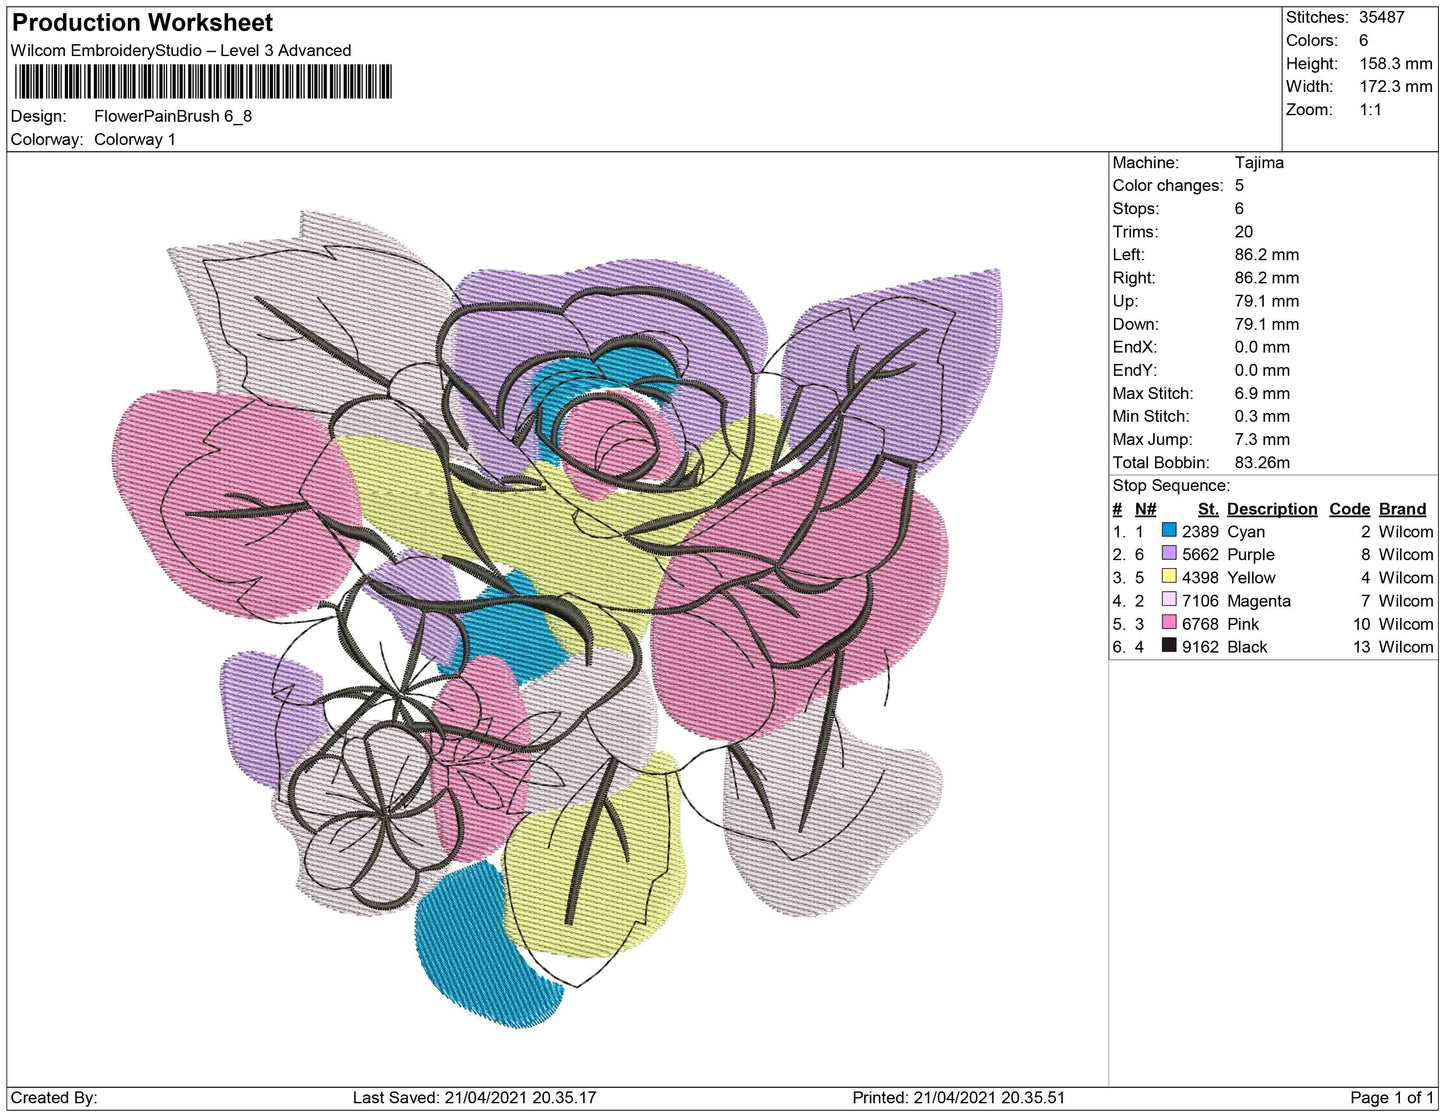The height and width of the screenshot is (1112, 1445).
Task: Open the Machine Tajima selection
Action: click(x=1262, y=162)
